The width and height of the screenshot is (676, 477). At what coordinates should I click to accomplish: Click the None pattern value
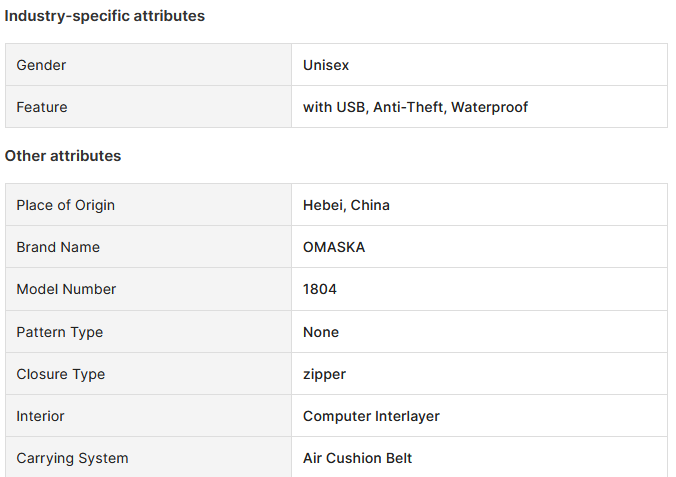tap(321, 332)
